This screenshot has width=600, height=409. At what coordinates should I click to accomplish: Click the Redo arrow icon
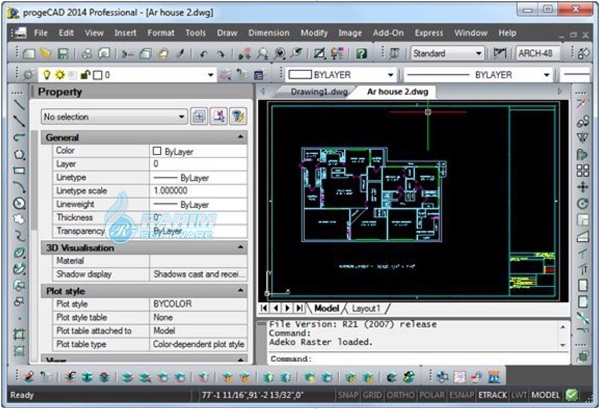tap(221, 54)
